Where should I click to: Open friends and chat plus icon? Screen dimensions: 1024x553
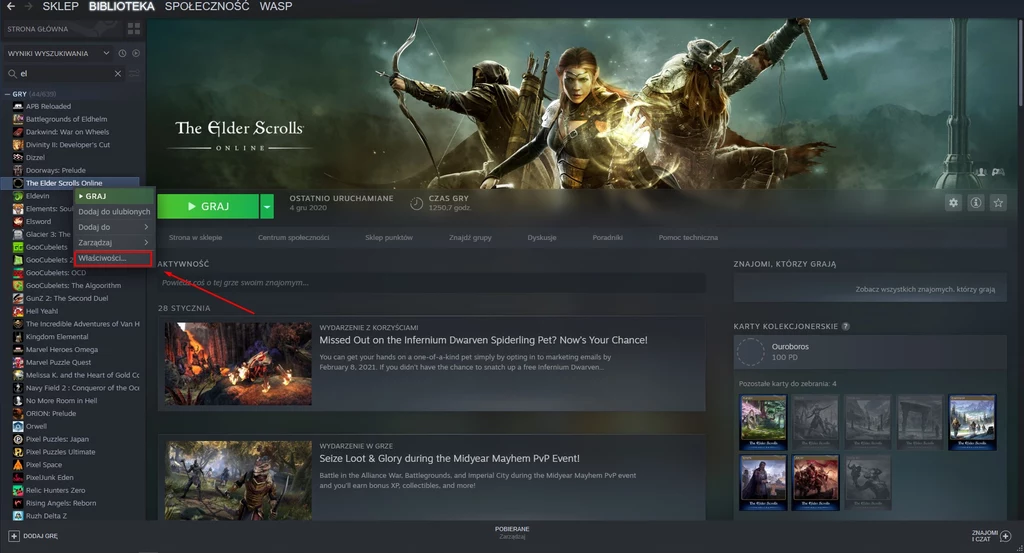pyautogui.click(x=1006, y=536)
